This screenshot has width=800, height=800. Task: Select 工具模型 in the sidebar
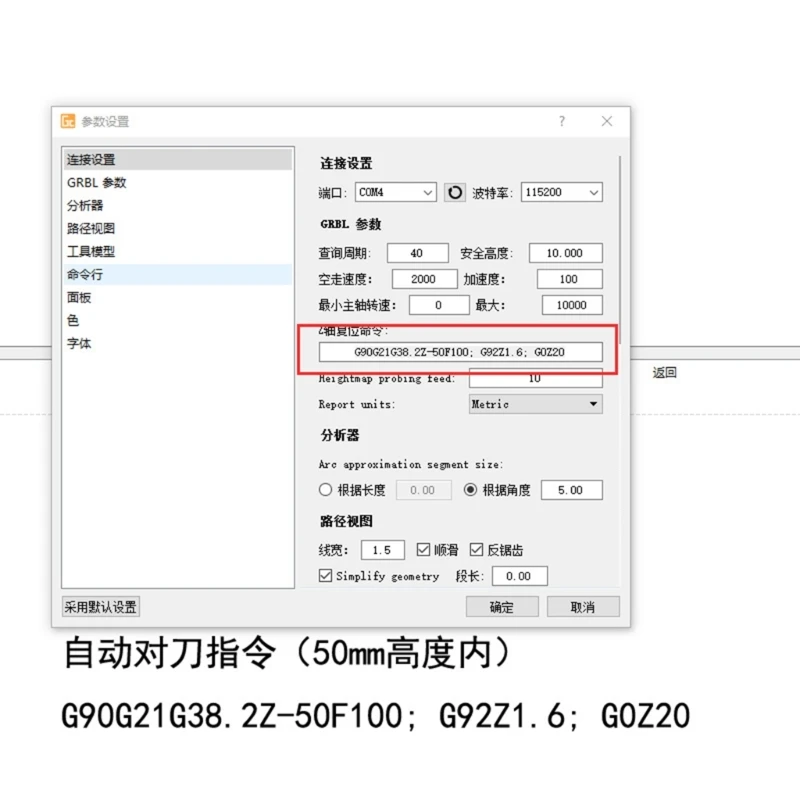point(178,252)
